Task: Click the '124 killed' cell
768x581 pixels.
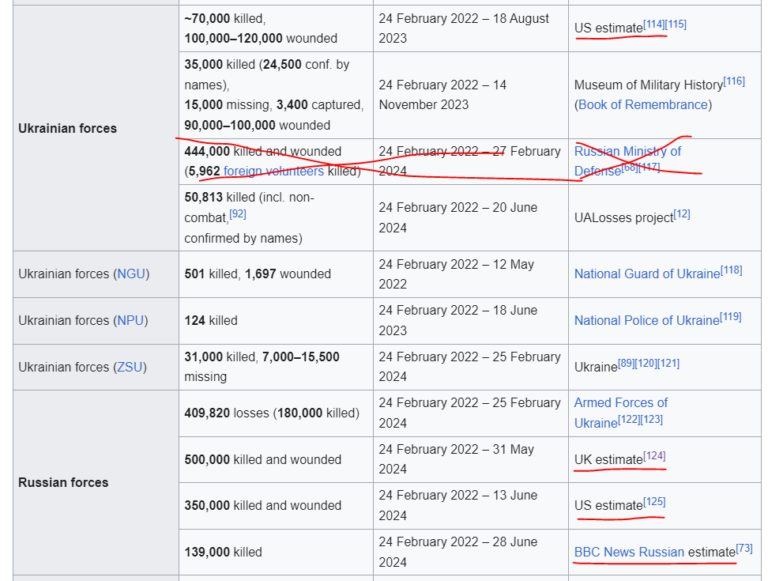Action: click(276, 320)
